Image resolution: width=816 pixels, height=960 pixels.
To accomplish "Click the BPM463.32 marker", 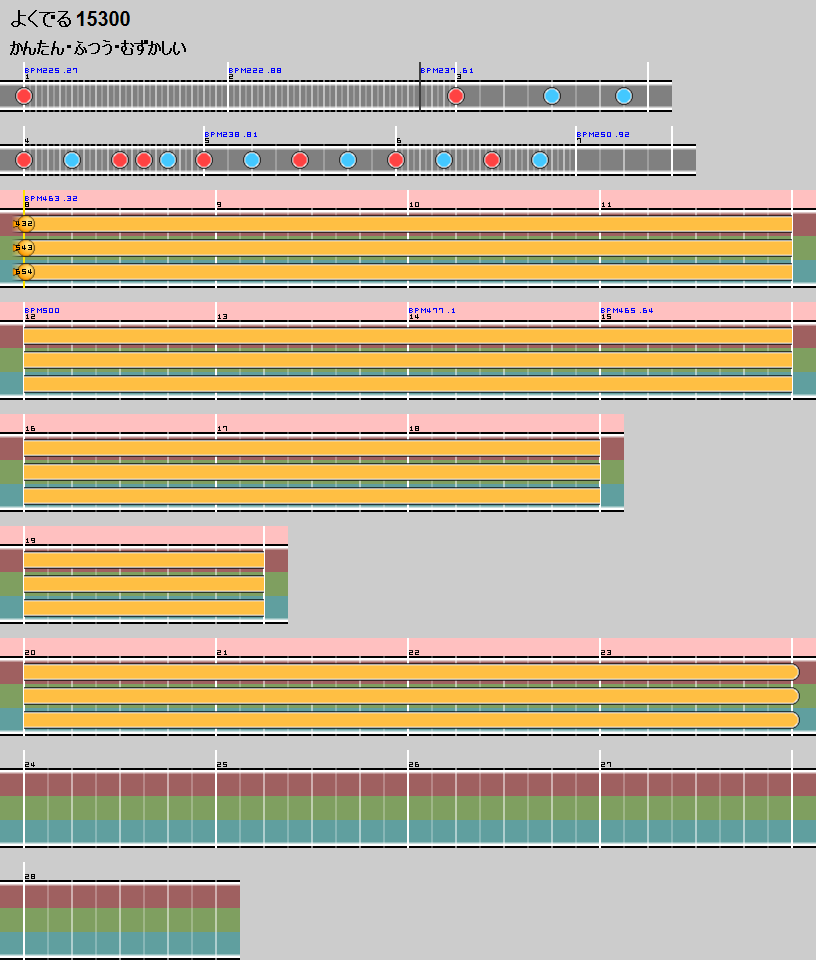I will [51, 198].
